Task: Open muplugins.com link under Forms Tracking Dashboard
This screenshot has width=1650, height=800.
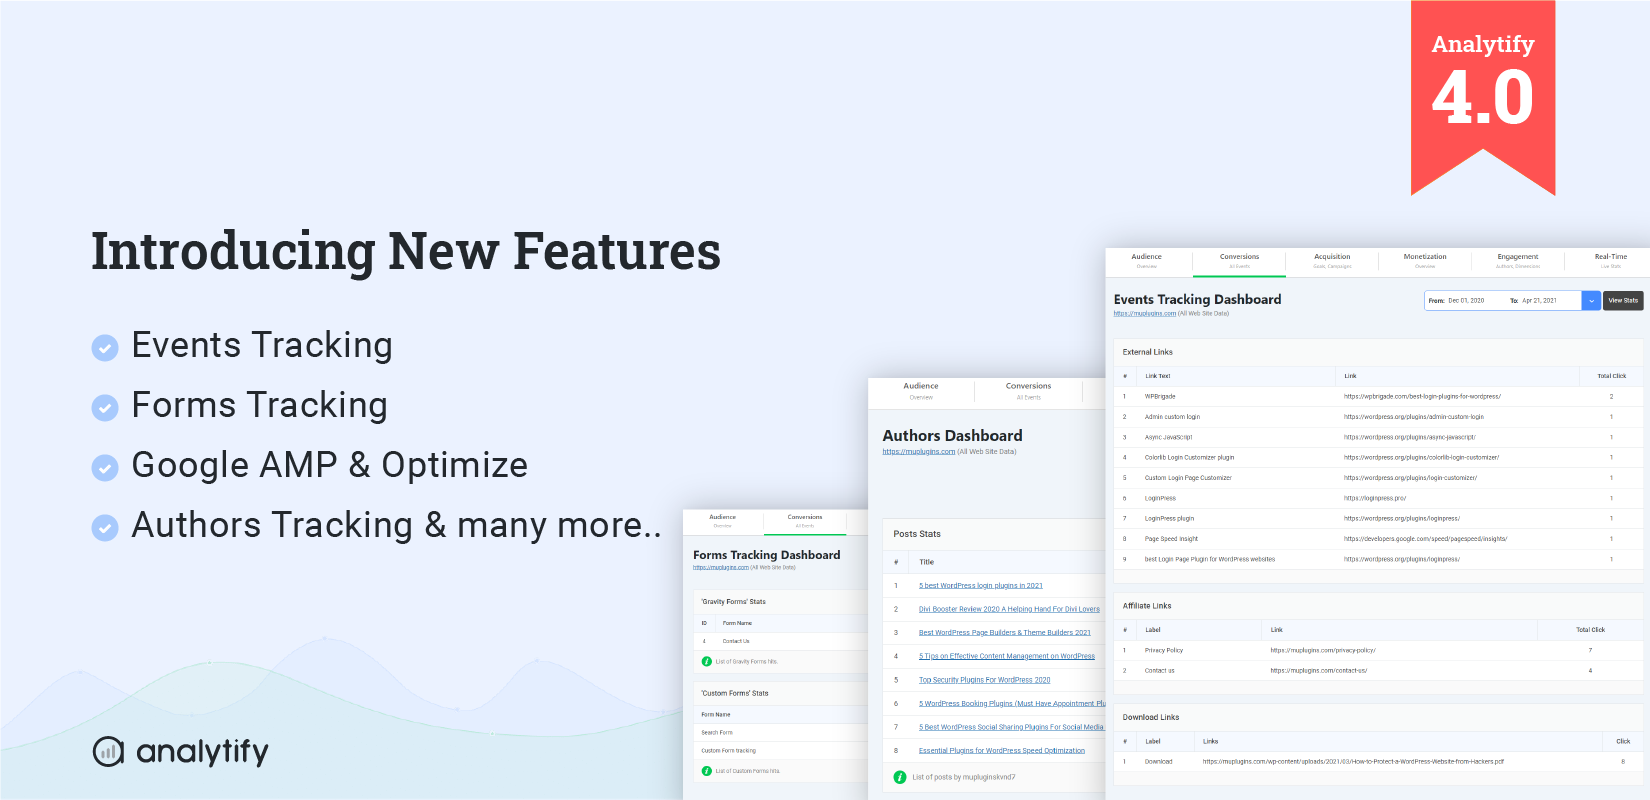Action: (720, 568)
